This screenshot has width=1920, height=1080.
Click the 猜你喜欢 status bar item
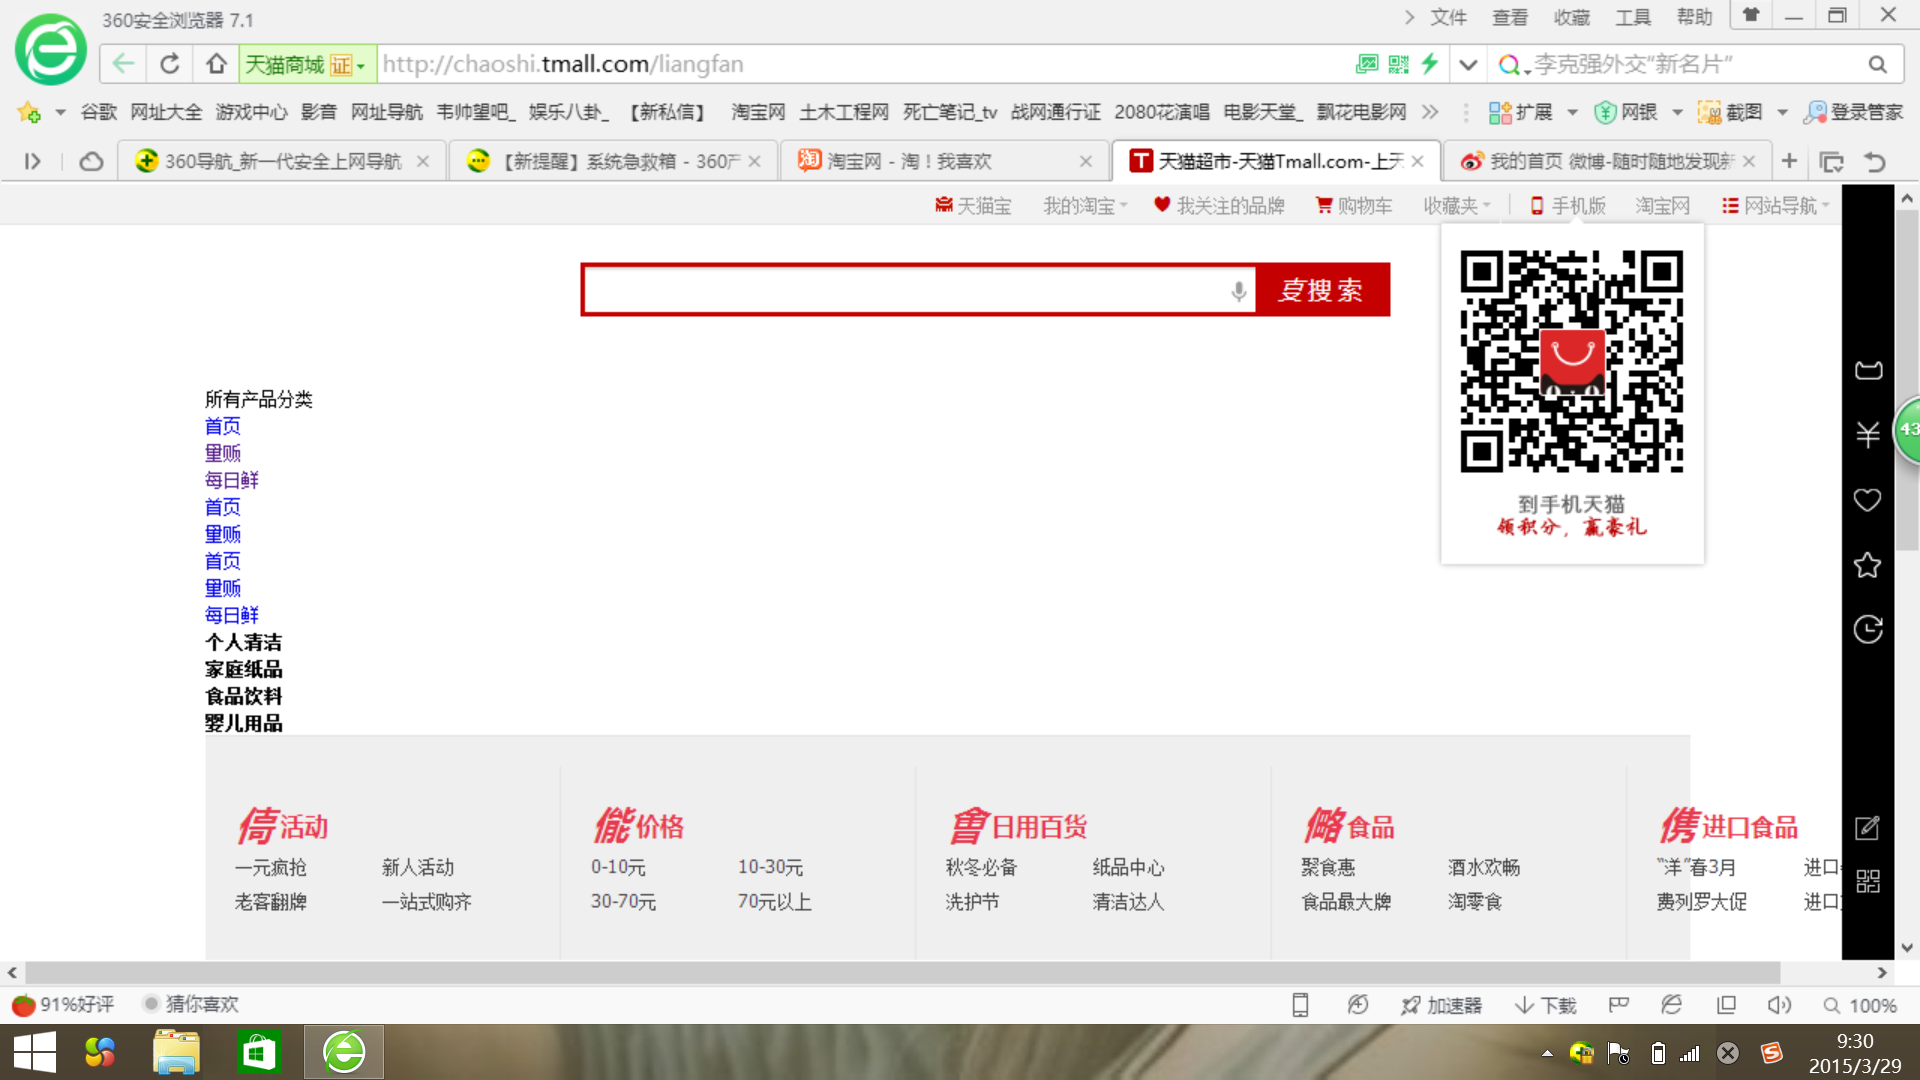coord(191,1004)
